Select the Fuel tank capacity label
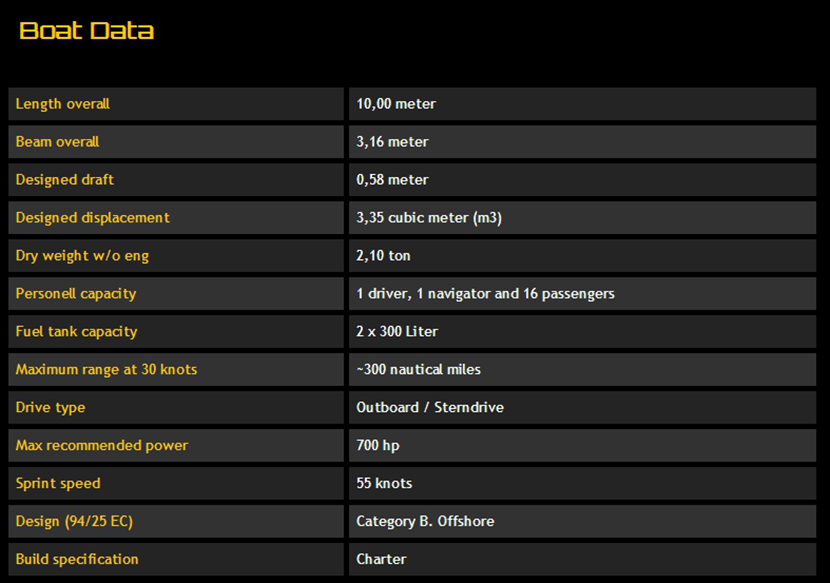The image size is (830, 583). point(77,332)
